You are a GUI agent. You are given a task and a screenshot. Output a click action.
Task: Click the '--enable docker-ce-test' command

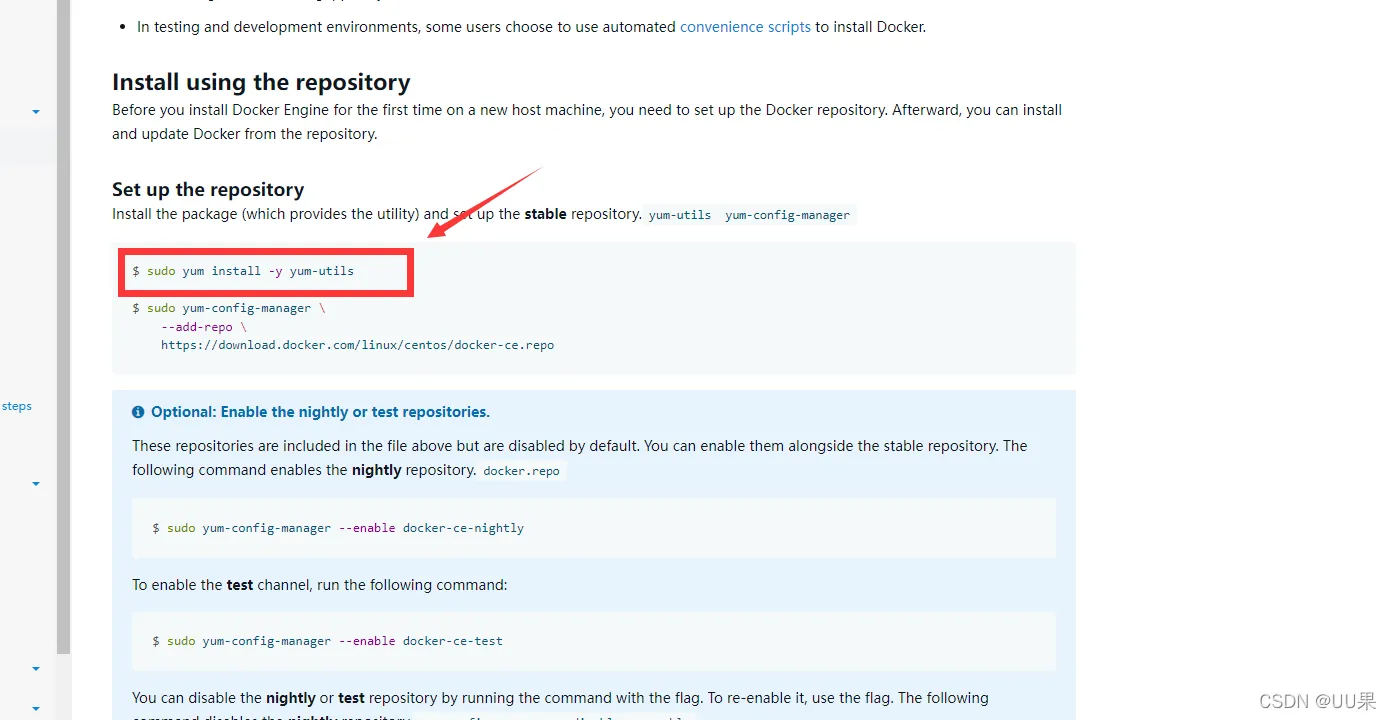pos(328,641)
